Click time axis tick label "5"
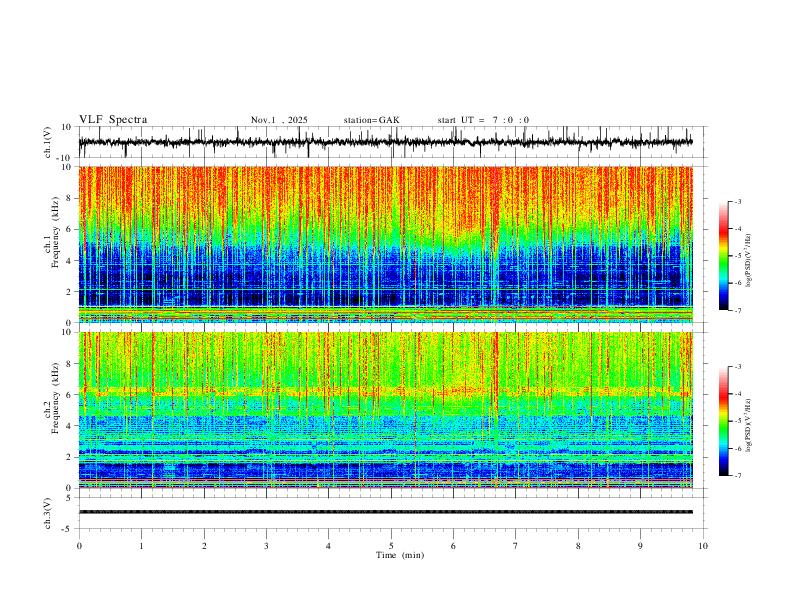 tap(391, 546)
